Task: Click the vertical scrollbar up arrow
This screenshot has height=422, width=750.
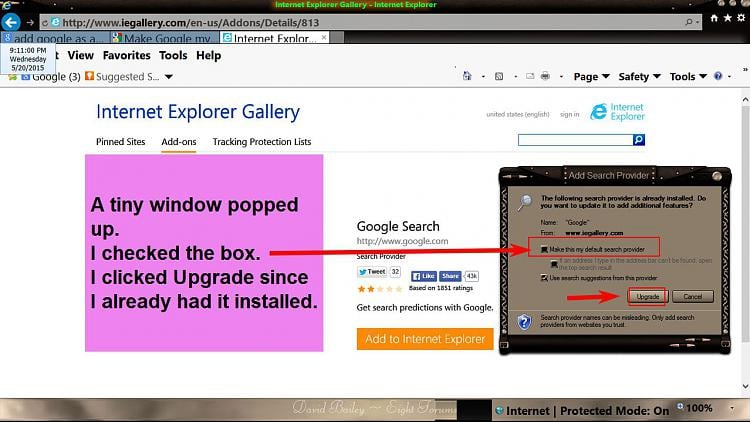Action: 745,100
